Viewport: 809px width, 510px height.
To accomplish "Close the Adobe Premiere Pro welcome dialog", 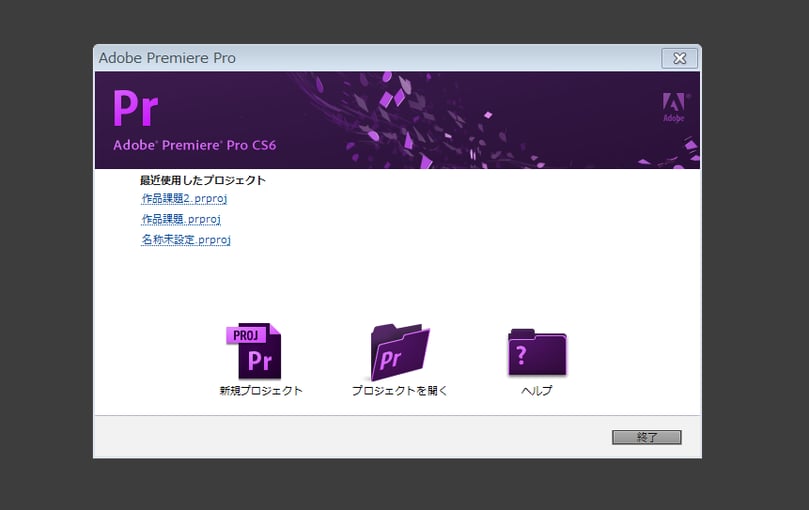I will [x=679, y=58].
